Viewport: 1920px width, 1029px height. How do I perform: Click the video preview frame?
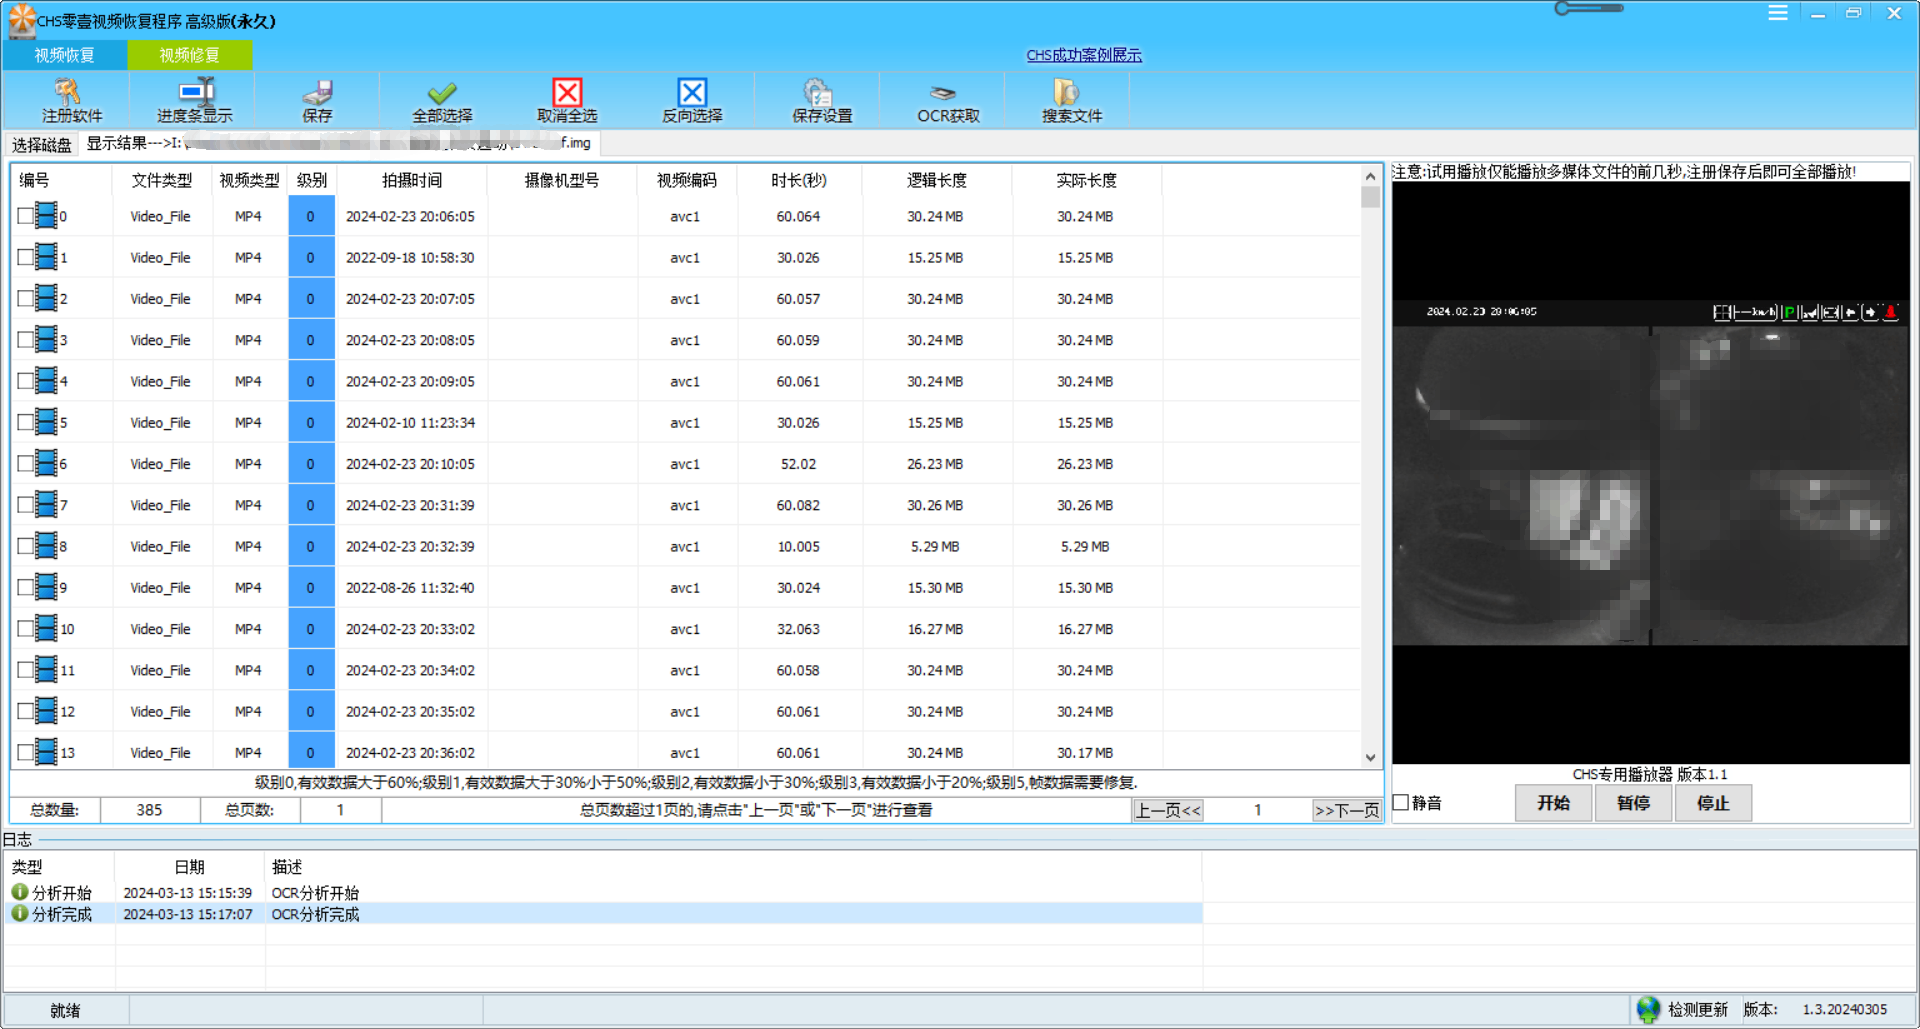(x=1651, y=472)
